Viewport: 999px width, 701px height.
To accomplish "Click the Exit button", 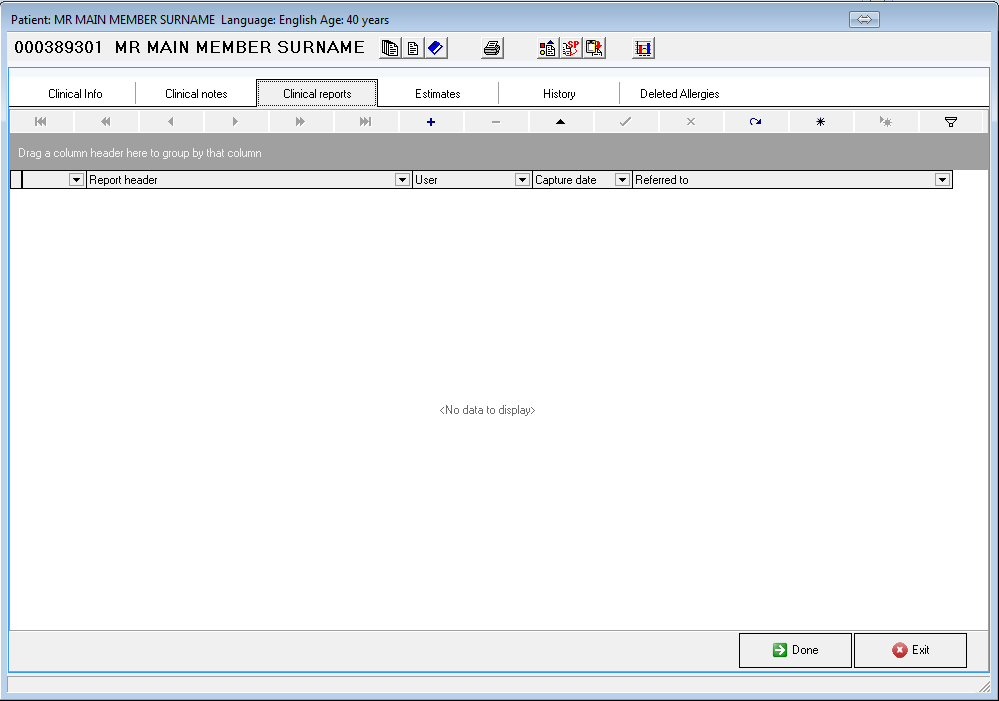I will [910, 650].
